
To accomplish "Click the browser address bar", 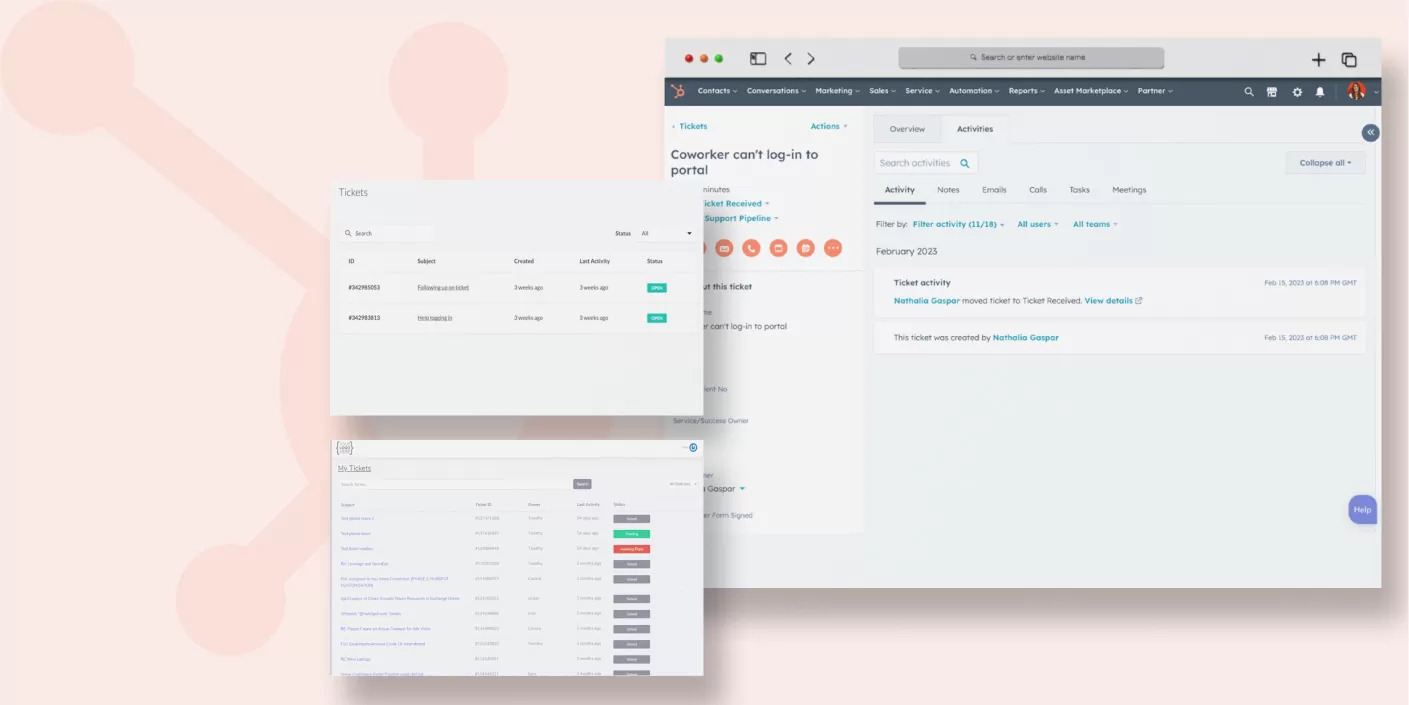I will point(1031,58).
